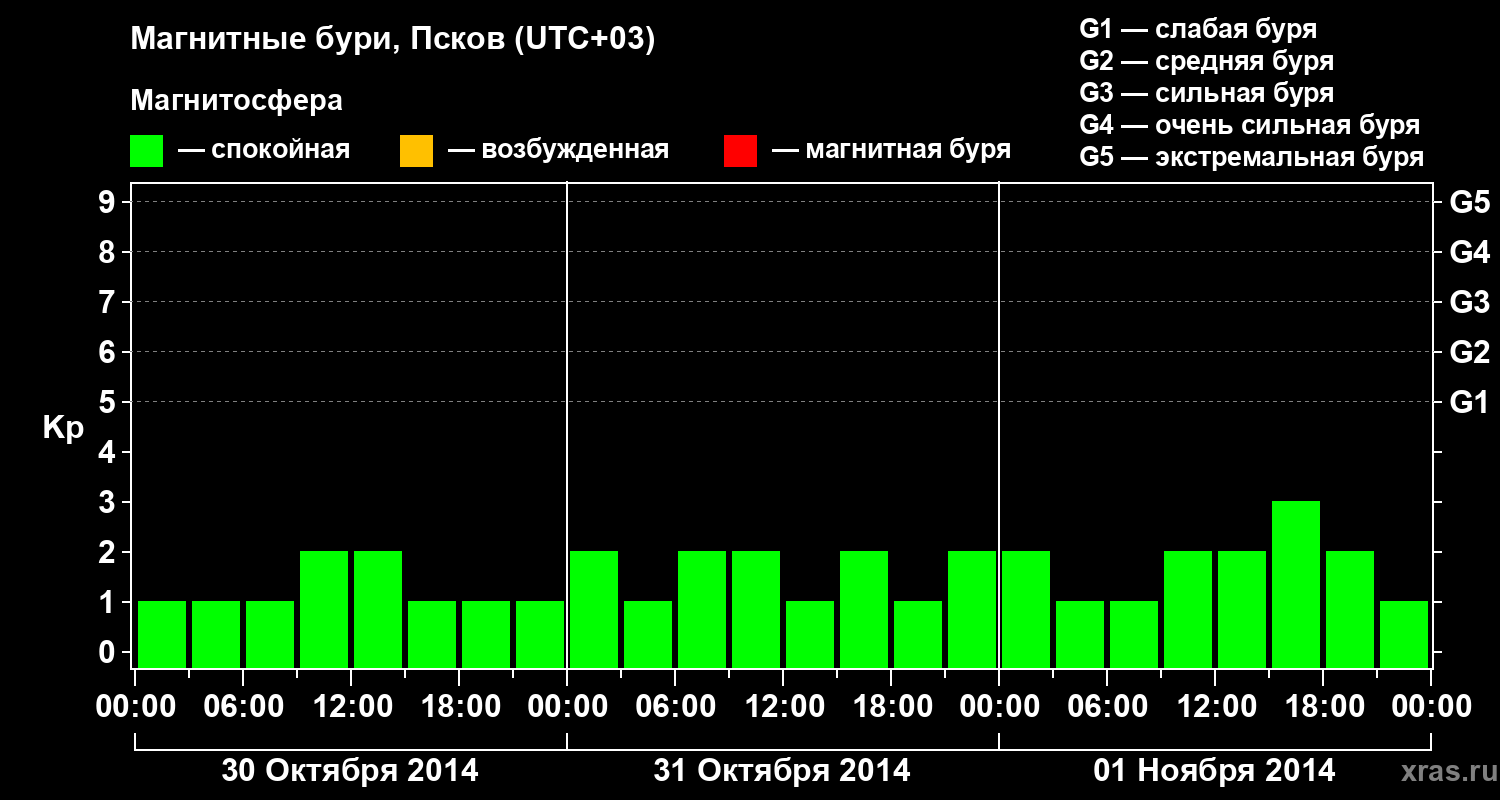Viewport: 1500px width, 800px height.
Task: Click the 'G4' label on the right axis
Action: (1470, 252)
